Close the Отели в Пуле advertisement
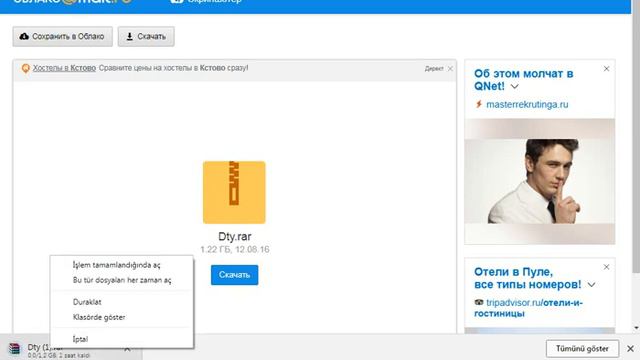 click(607, 267)
